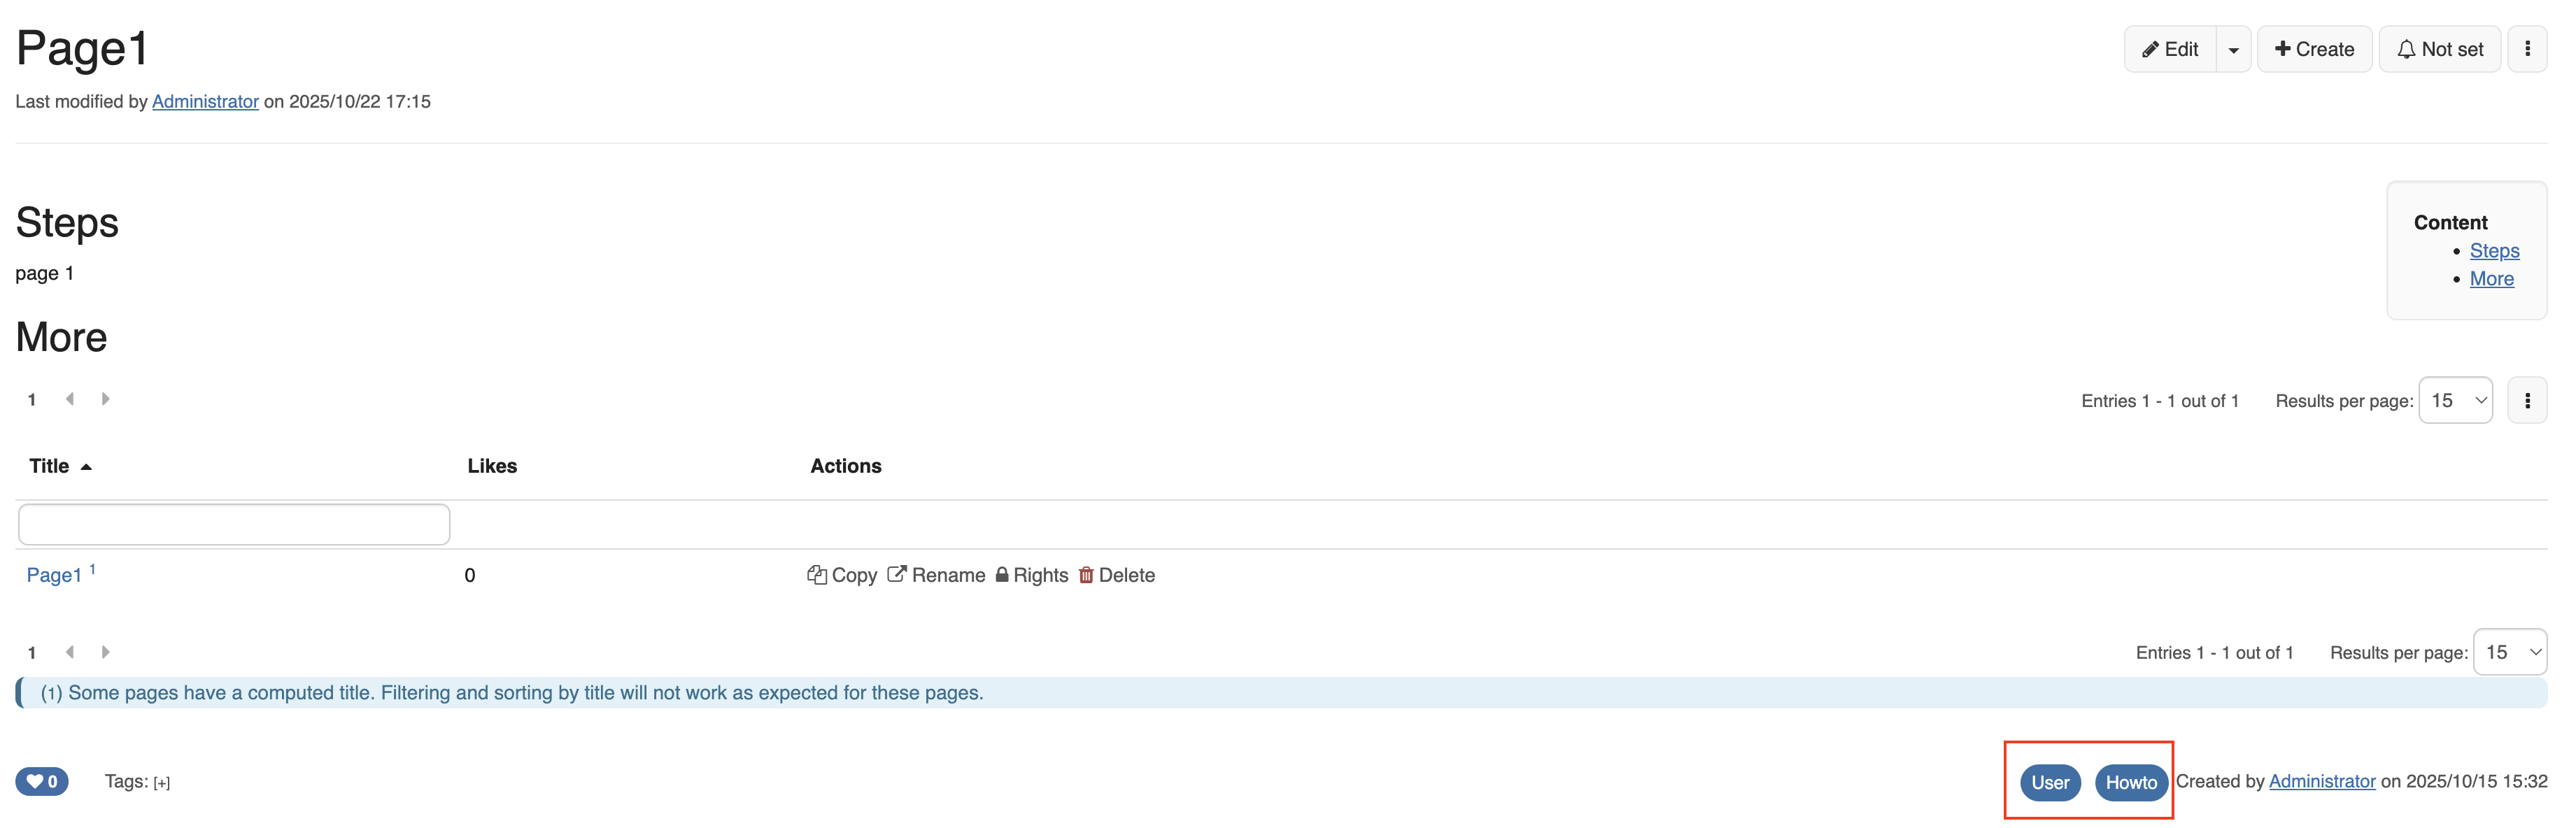2576x828 pixels.
Task: Open the livetable options kebab menu
Action: (x=2527, y=401)
